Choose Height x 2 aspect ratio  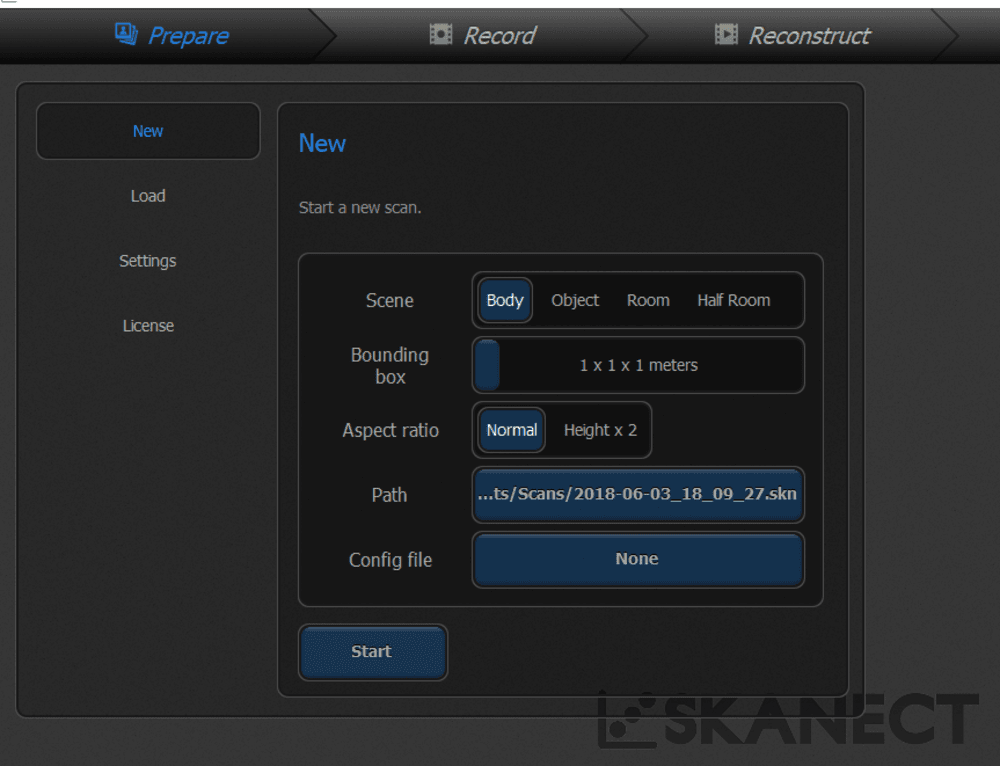point(600,431)
